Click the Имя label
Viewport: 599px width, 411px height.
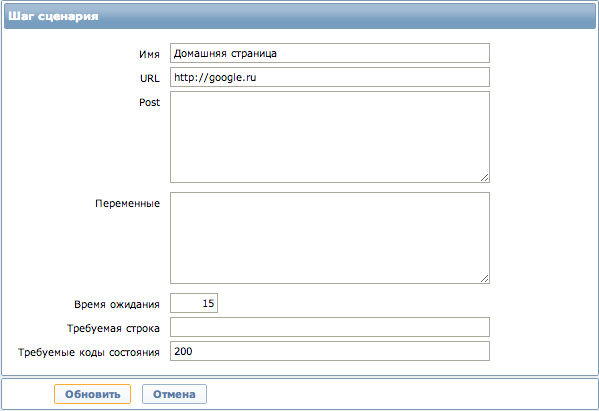[149, 54]
